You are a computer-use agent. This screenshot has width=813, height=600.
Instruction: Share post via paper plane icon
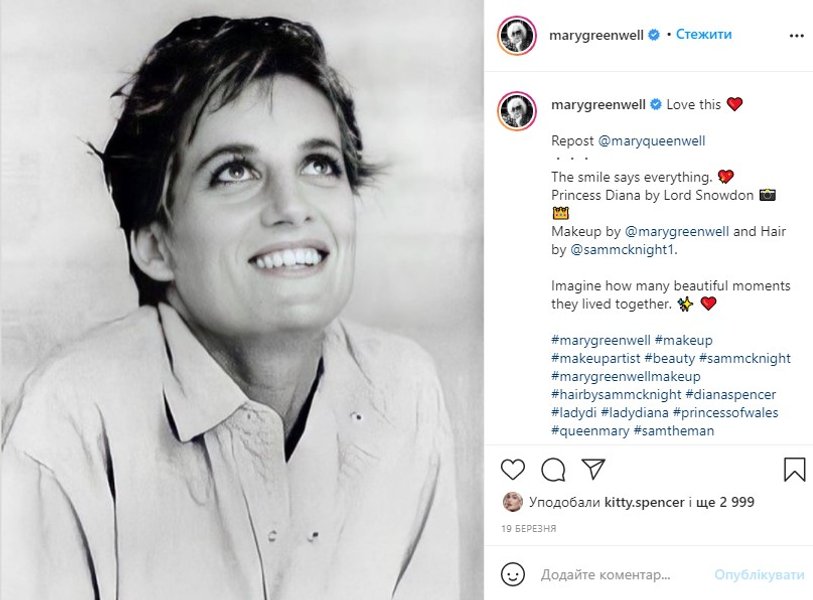[593, 469]
